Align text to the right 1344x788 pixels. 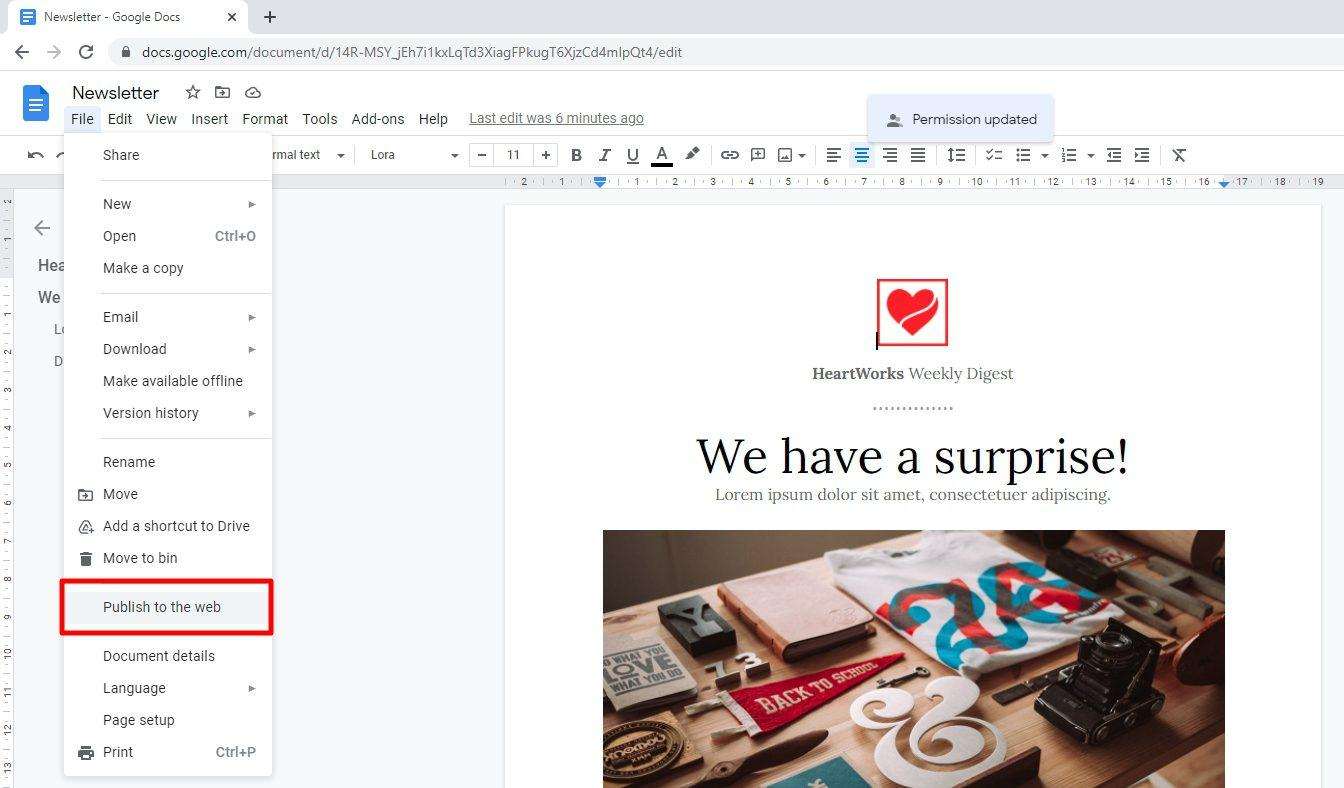point(889,155)
